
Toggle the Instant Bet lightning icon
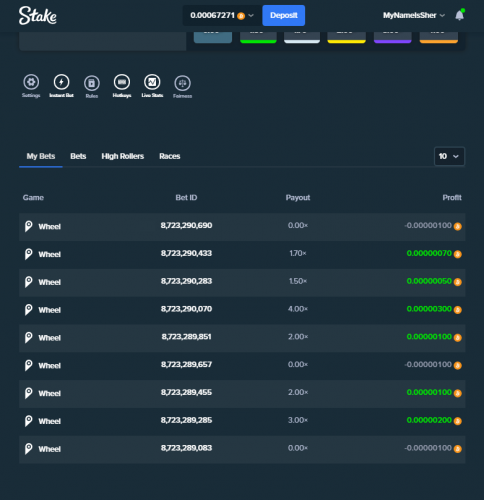pyautogui.click(x=61, y=82)
